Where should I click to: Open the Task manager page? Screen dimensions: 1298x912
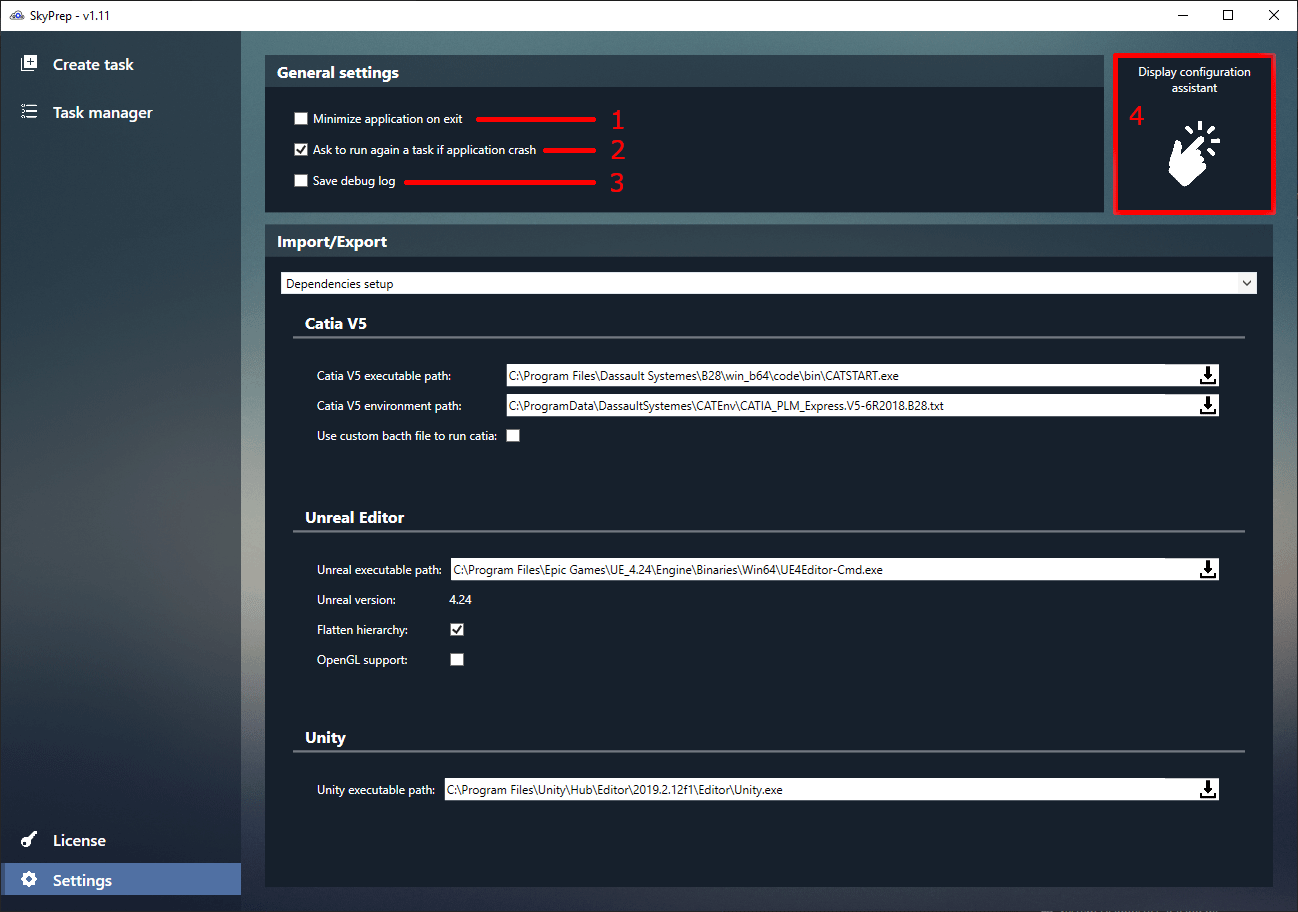(x=120, y=112)
